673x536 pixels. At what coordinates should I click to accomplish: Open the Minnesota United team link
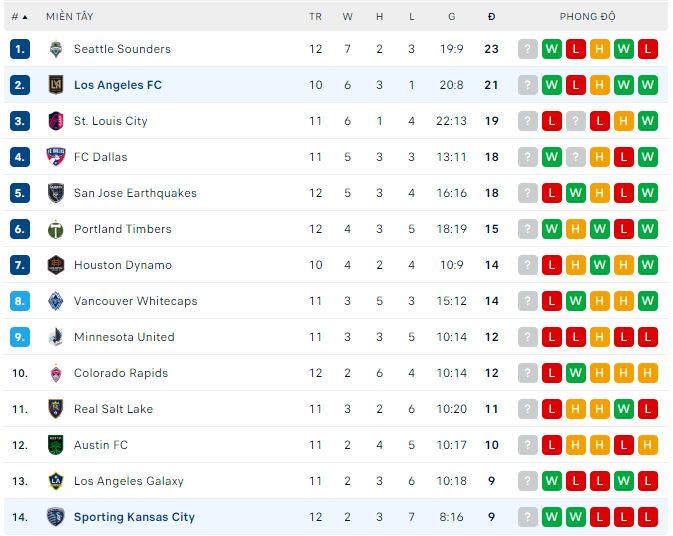124,337
